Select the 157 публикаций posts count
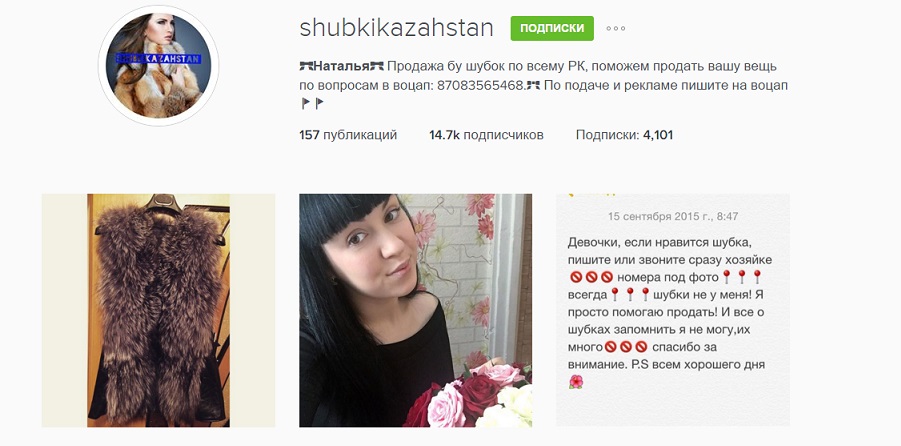Viewport: 901px width, 446px height. coord(348,135)
